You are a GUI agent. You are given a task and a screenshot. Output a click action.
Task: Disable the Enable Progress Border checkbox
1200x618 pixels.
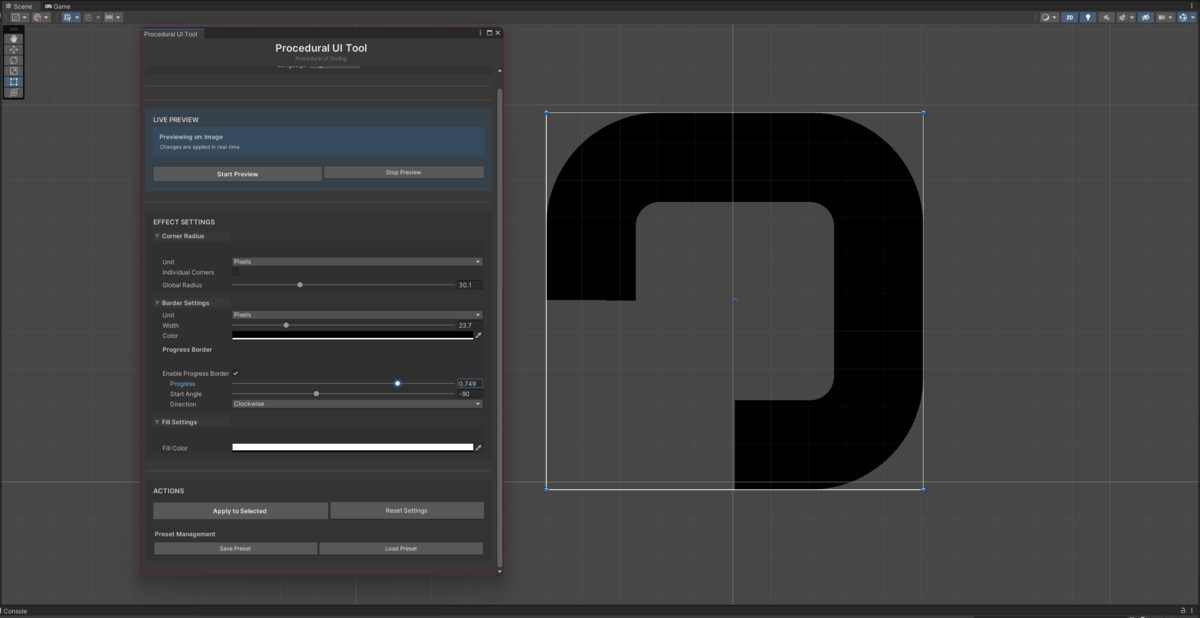(236, 373)
